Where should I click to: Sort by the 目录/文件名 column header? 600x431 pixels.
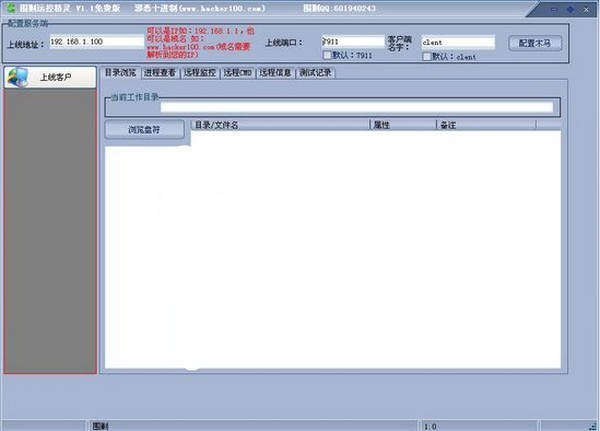[x=280, y=125]
